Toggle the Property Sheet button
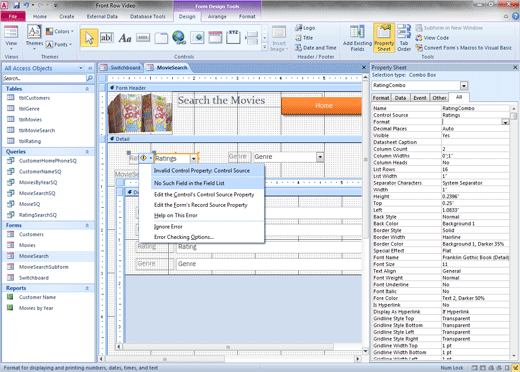 pos(384,38)
